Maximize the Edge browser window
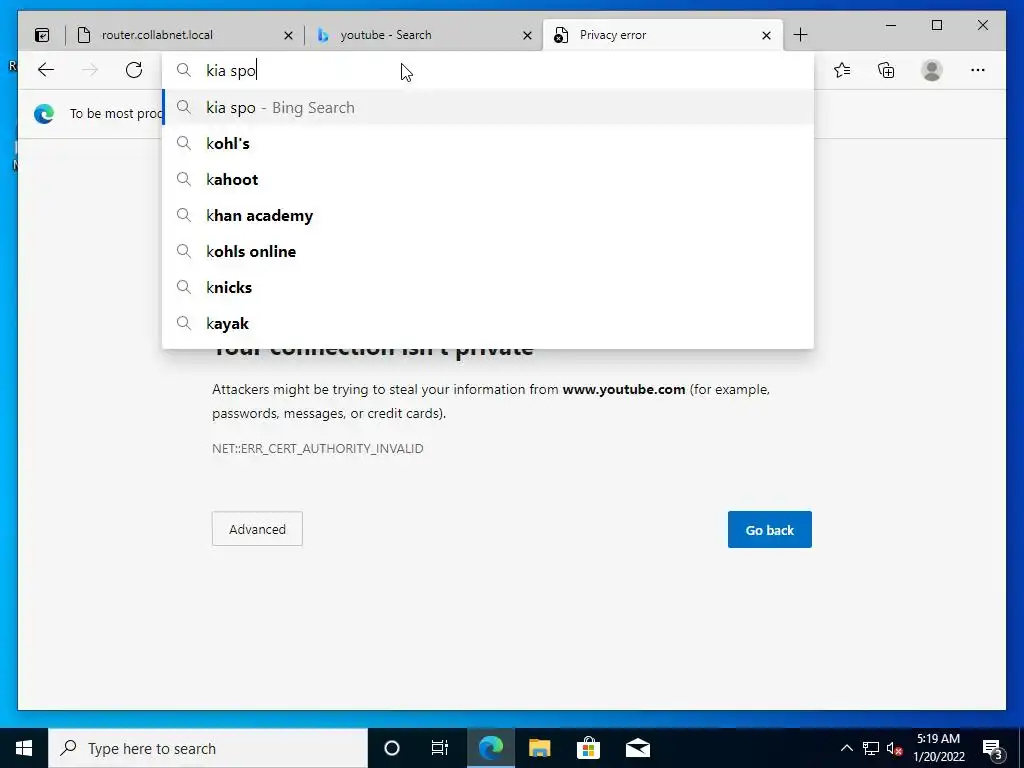This screenshot has height=768, width=1024. [936, 25]
